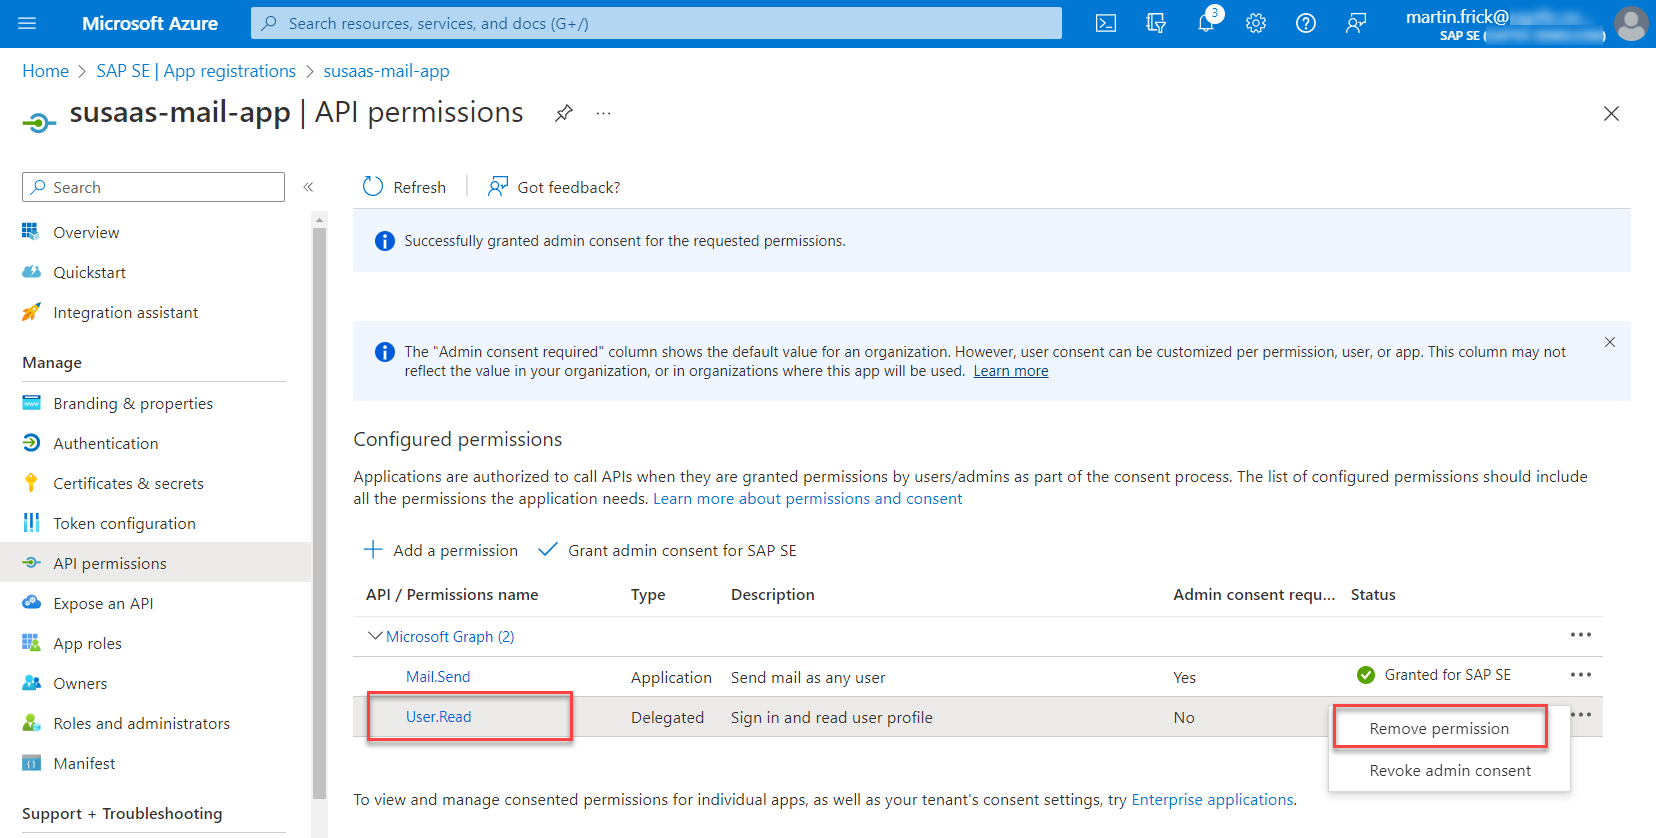This screenshot has height=838, width=1656.
Task: Open the Mail.Send permission
Action: (438, 677)
